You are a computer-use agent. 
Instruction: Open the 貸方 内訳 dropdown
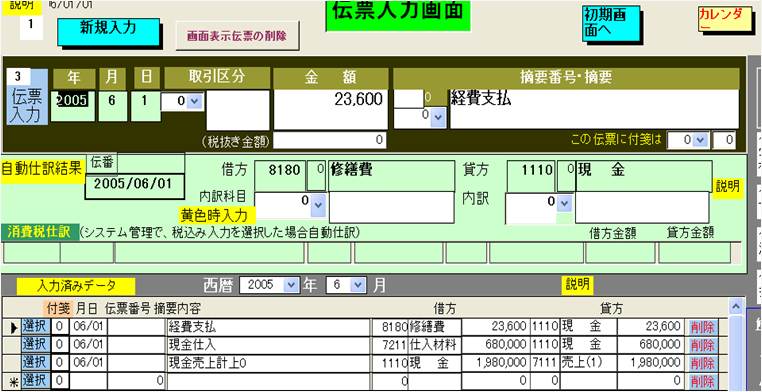pyautogui.click(x=564, y=203)
